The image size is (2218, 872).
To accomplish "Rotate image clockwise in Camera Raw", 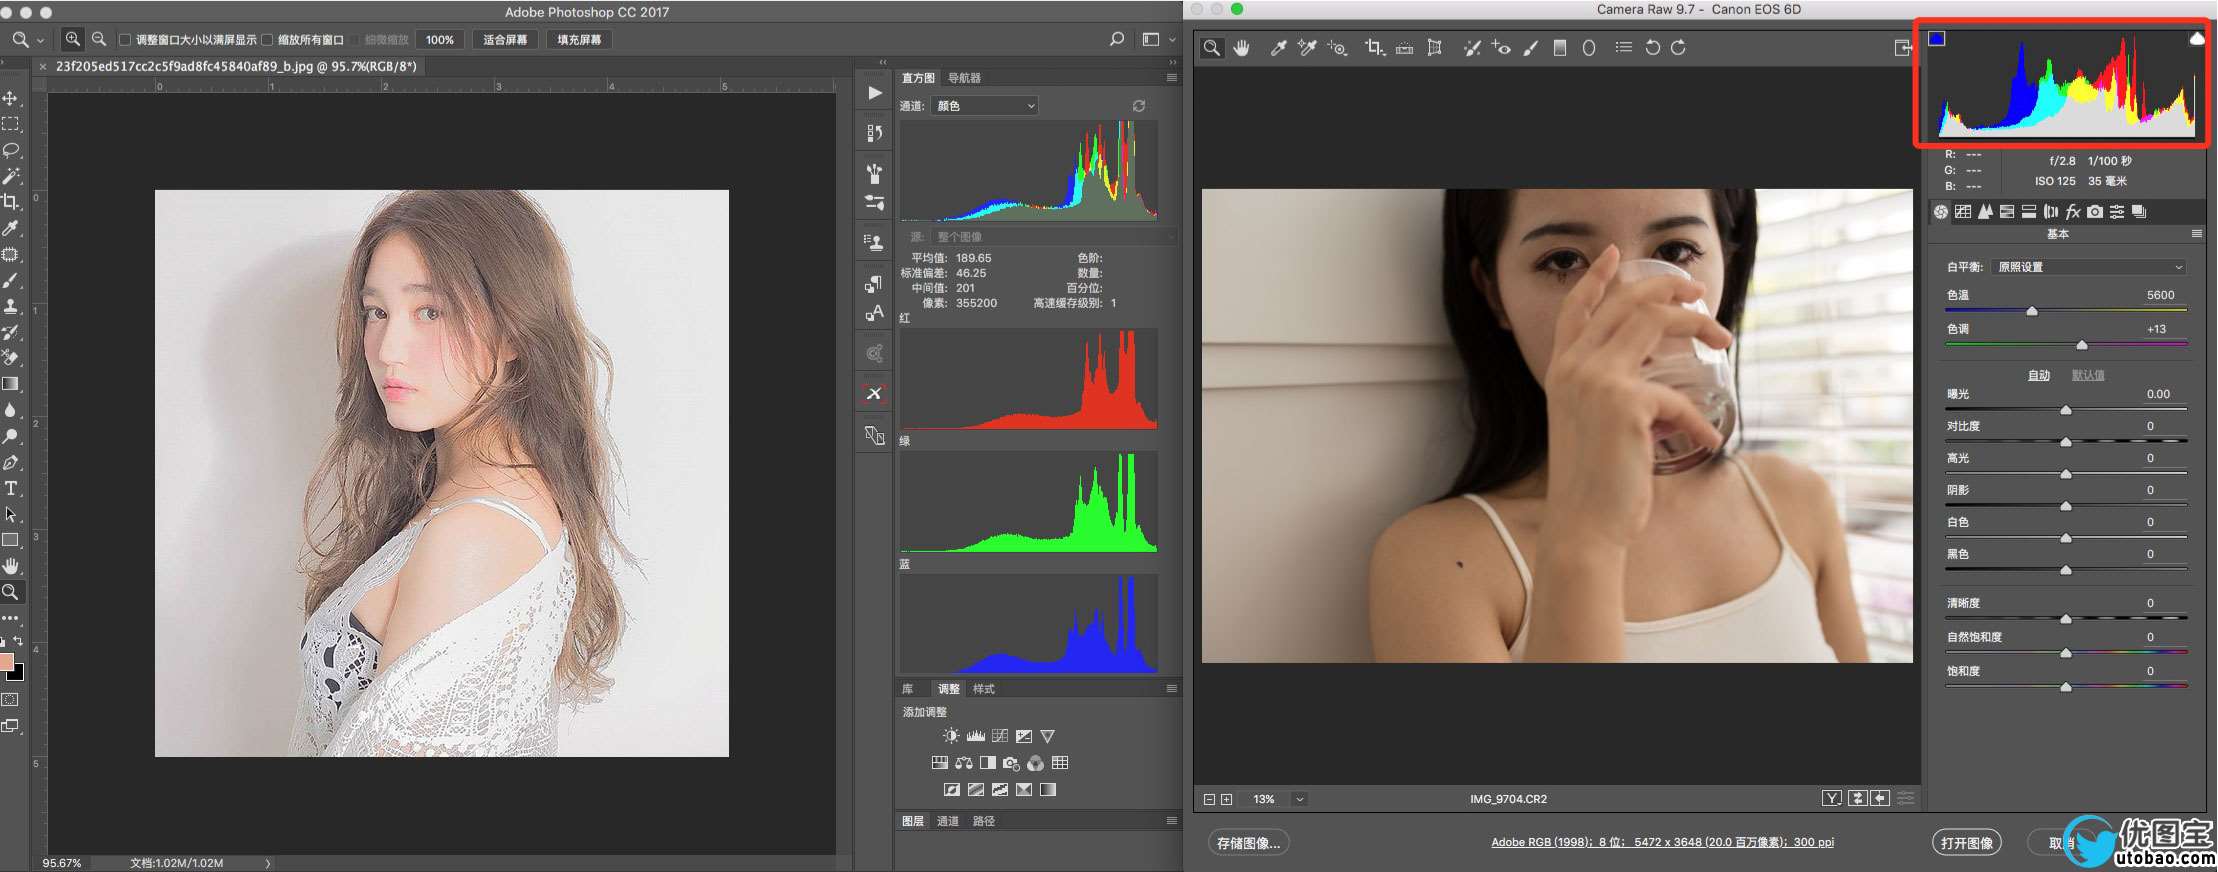I will (1679, 47).
